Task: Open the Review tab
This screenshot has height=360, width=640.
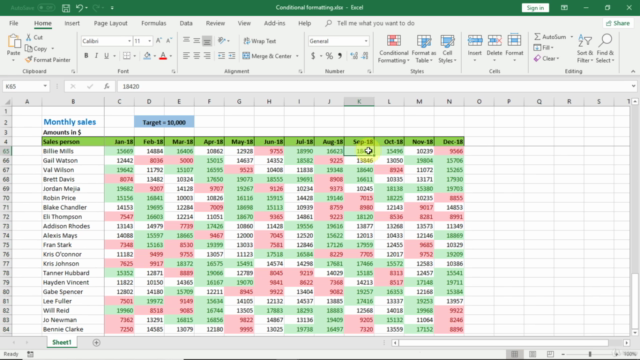Action: 215,23
